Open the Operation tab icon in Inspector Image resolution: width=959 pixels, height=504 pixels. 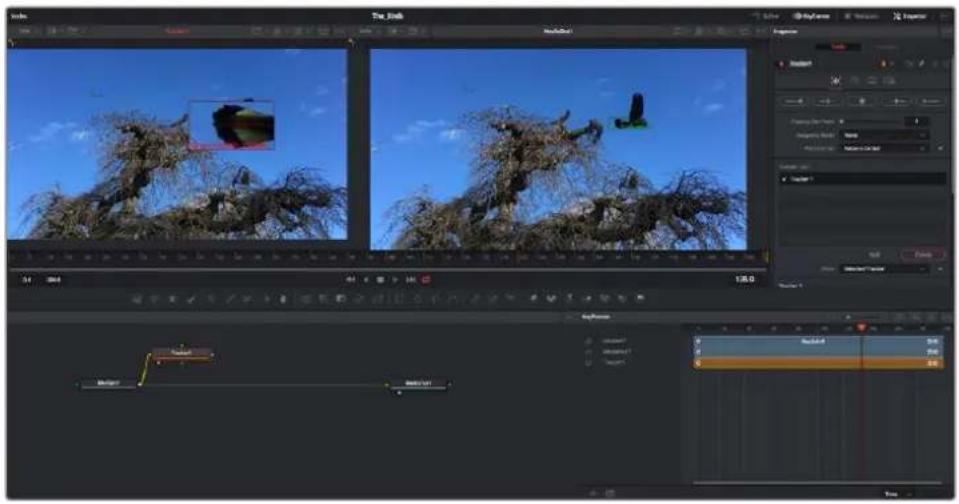click(x=854, y=81)
